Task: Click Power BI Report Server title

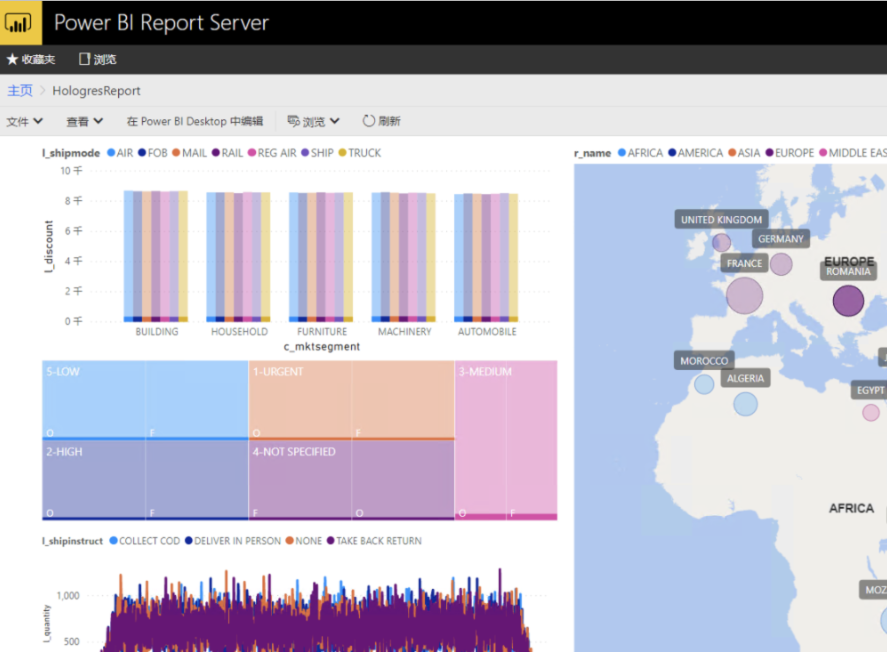Action: (x=161, y=23)
